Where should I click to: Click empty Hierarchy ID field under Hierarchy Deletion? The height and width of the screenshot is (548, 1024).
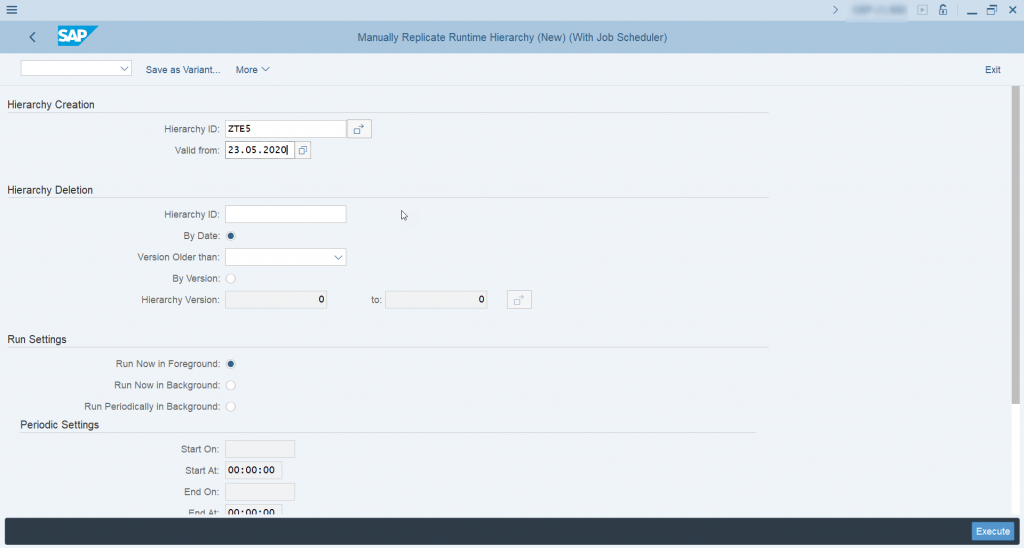[285, 214]
